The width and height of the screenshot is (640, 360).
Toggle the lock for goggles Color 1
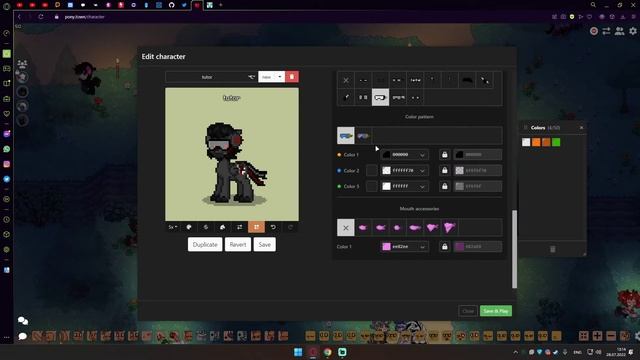[444, 155]
